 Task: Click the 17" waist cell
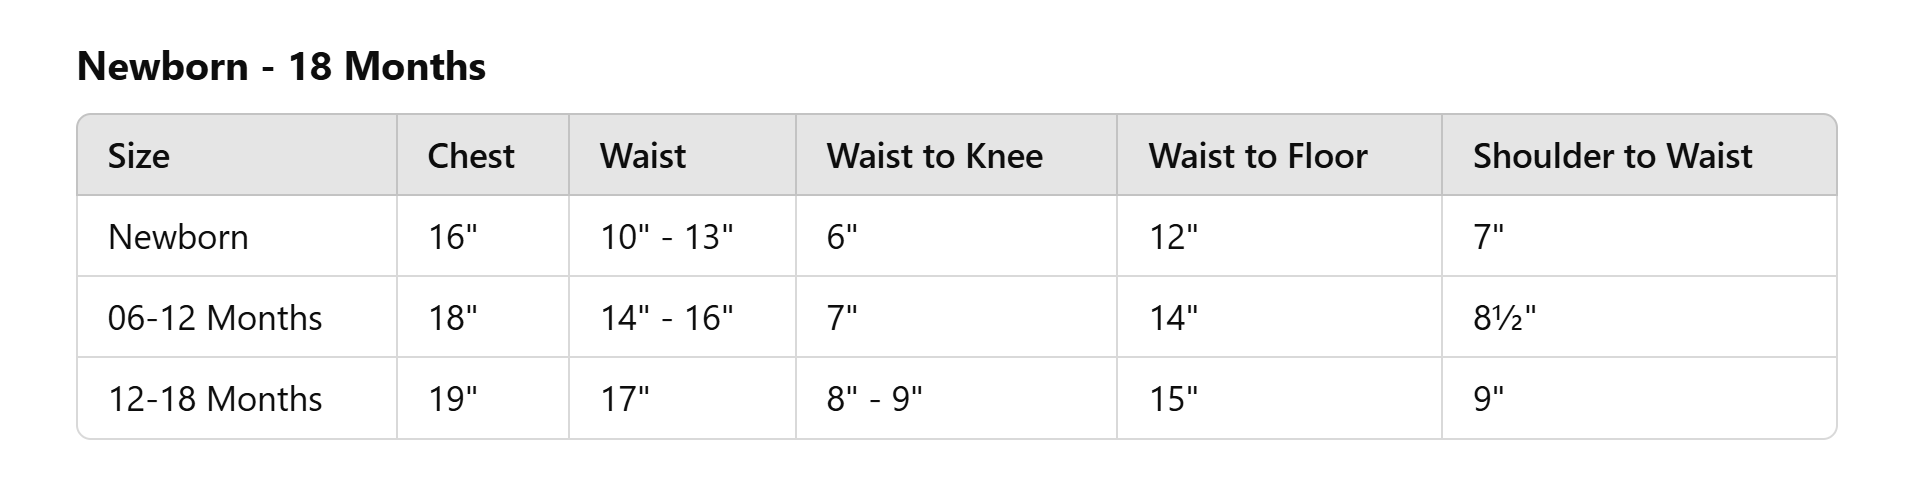tap(624, 399)
